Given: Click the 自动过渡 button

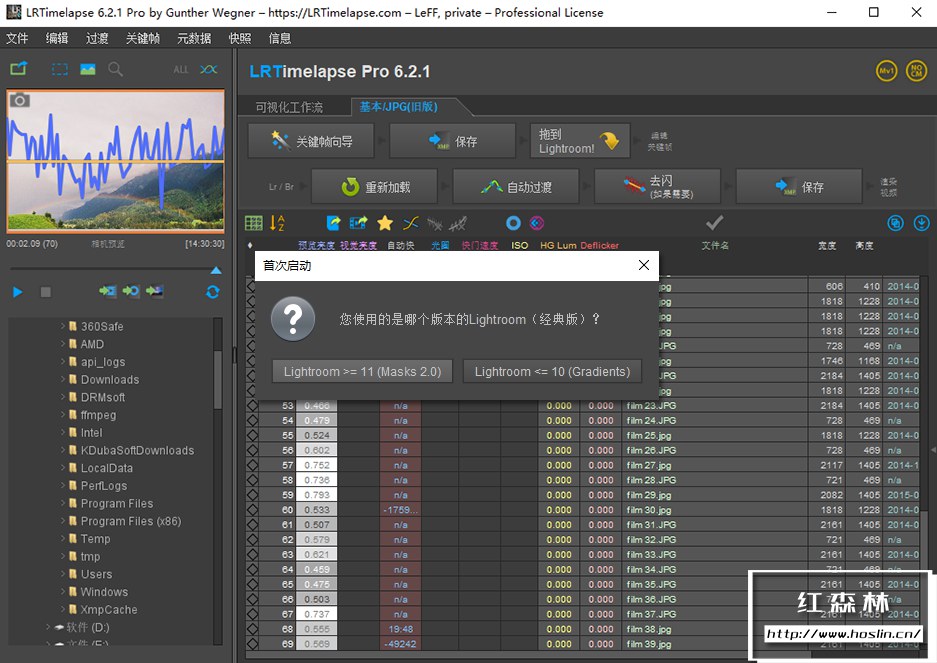Looking at the screenshot, I should [516, 187].
